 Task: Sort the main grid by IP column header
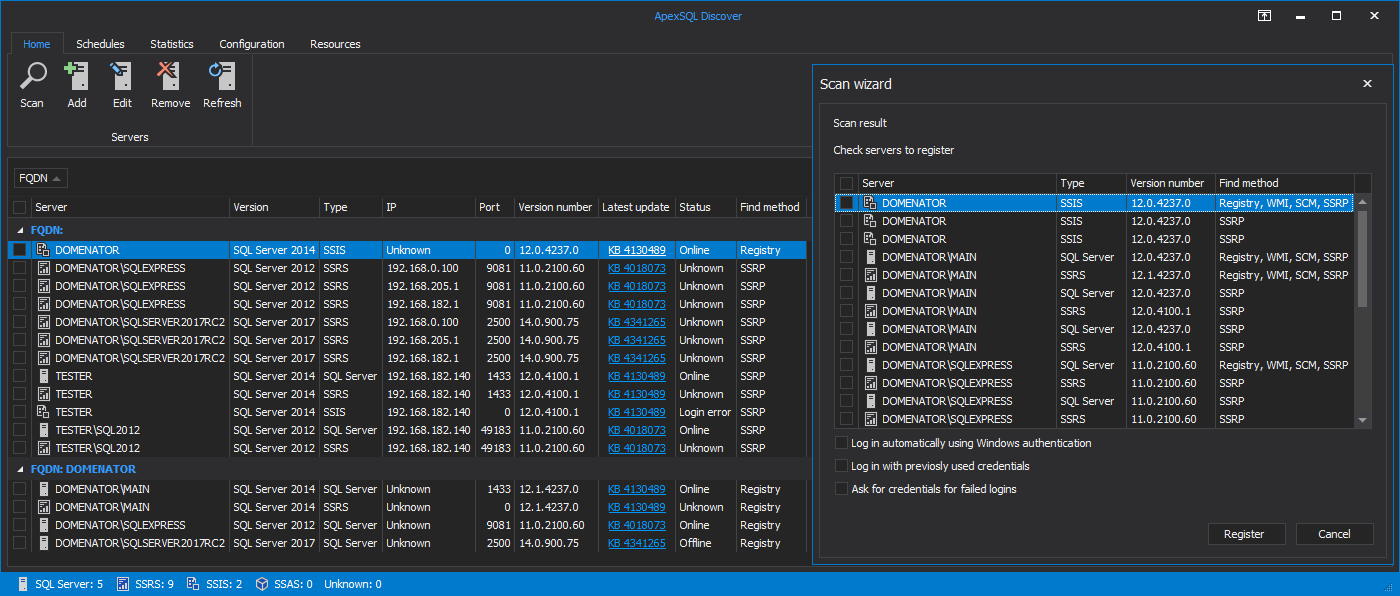tap(428, 207)
